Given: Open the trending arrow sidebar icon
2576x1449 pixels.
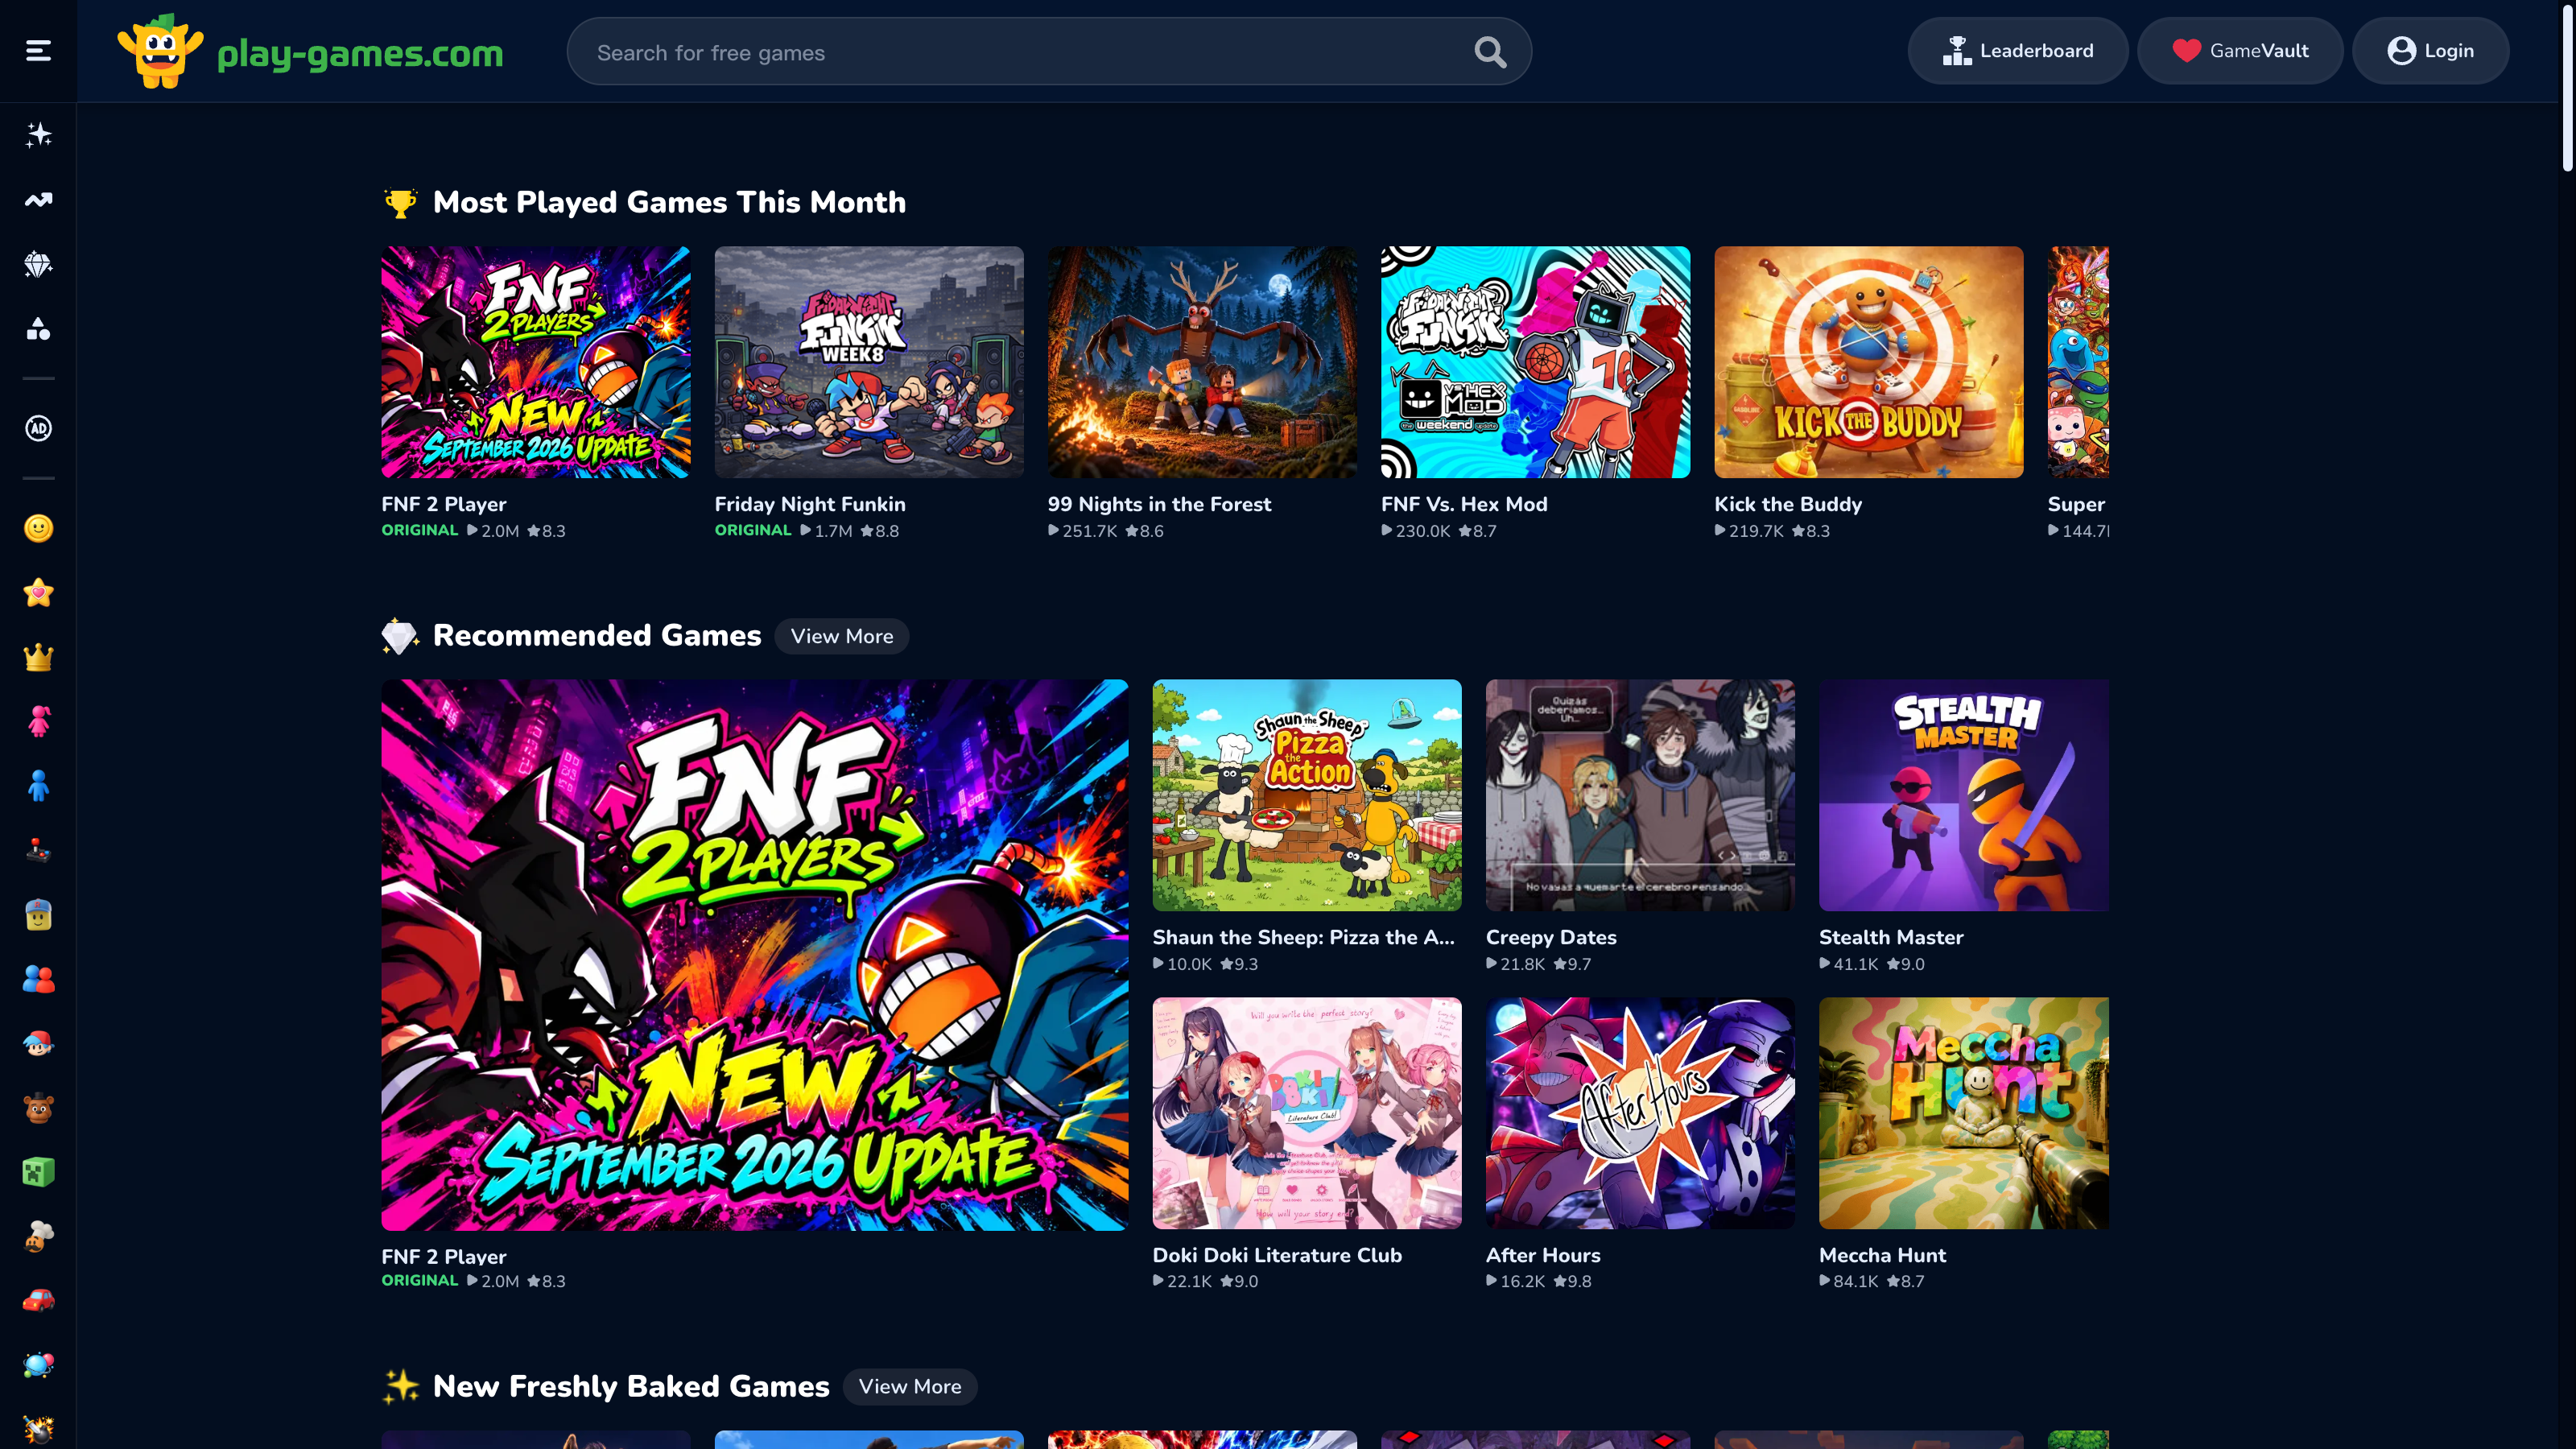Looking at the screenshot, I should 38,200.
